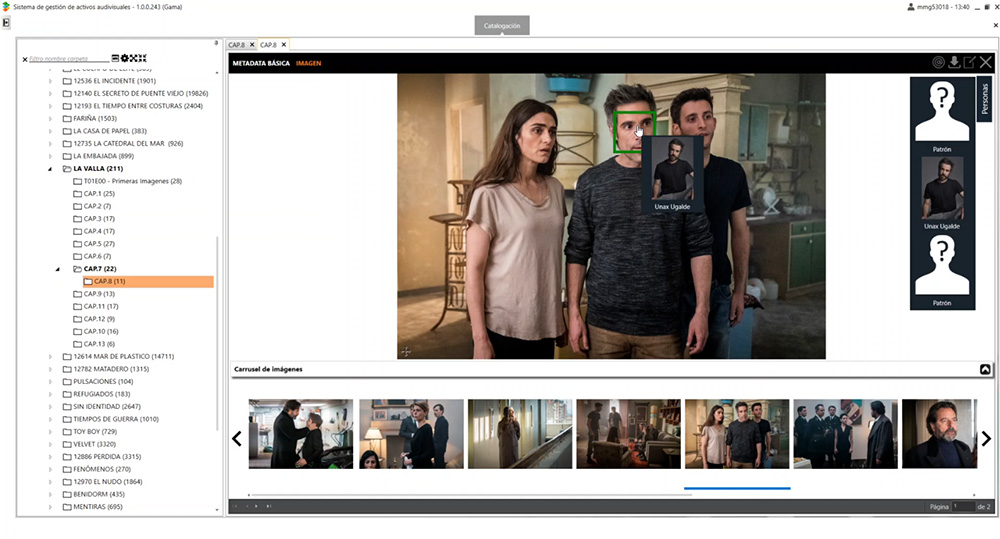
Task: Expand 12614 MAR DE PLASTICO folder
Action: point(50,357)
